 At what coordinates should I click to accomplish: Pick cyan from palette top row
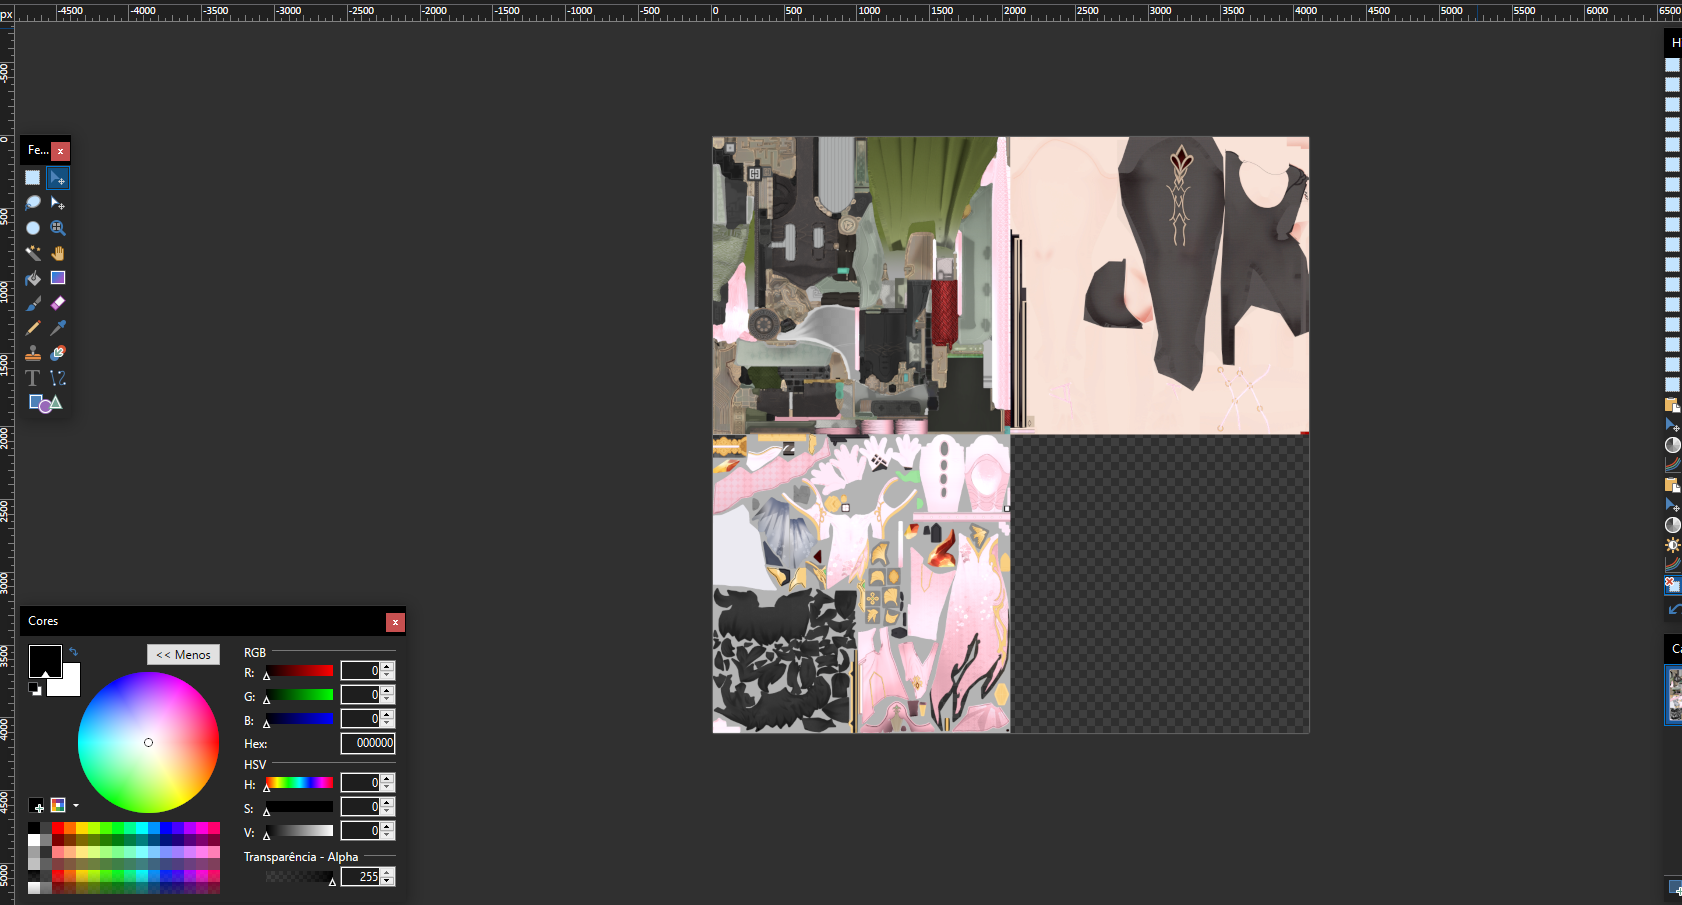click(142, 828)
